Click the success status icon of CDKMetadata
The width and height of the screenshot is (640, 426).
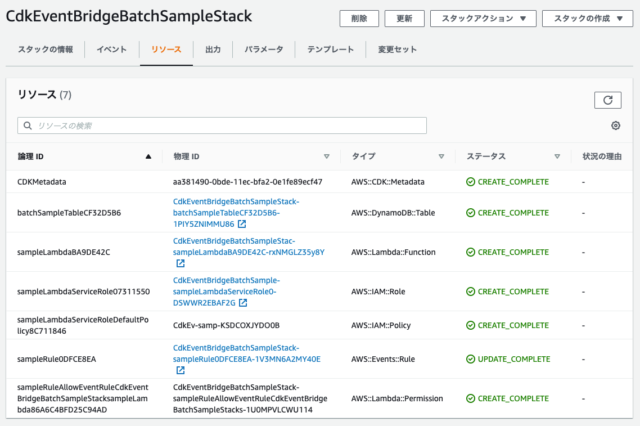pyautogui.click(x=471, y=182)
